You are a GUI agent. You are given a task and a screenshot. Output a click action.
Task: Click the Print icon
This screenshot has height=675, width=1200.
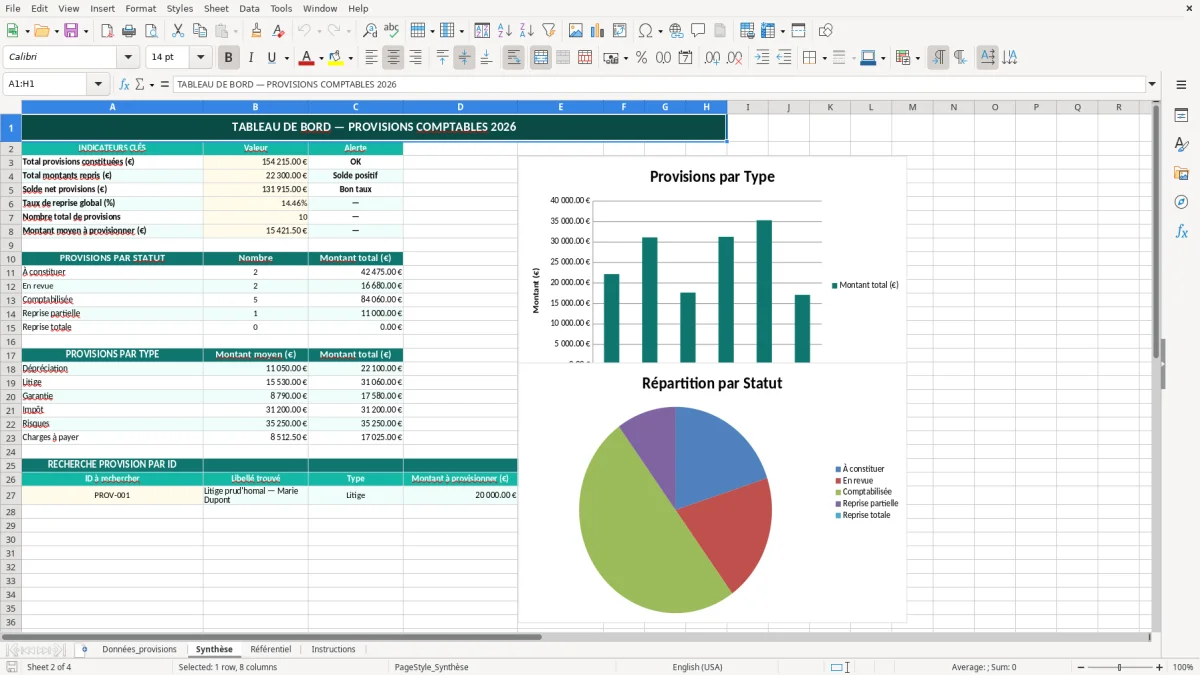(x=128, y=31)
